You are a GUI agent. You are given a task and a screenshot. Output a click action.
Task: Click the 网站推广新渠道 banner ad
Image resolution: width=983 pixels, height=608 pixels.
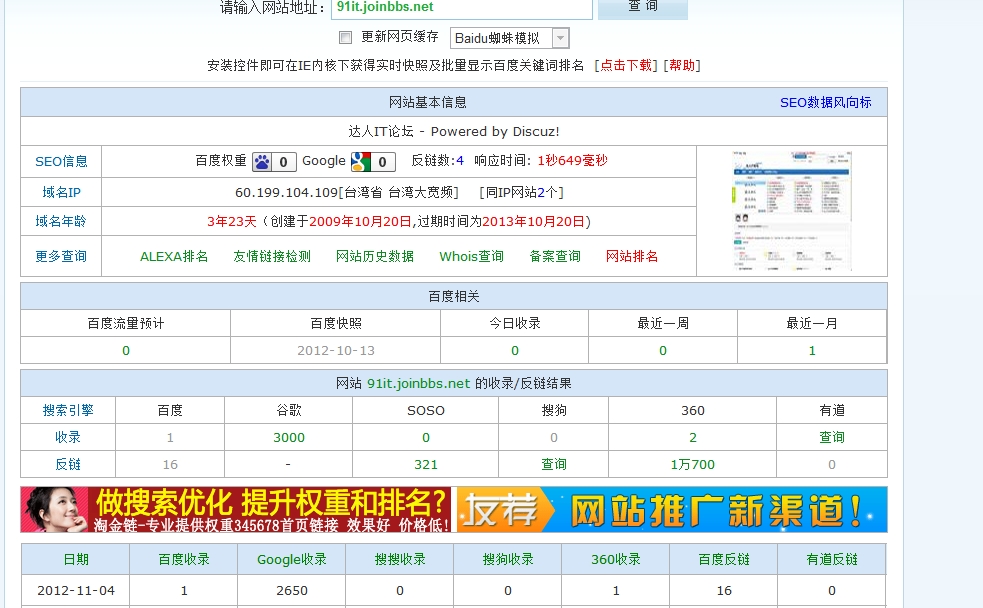[x=670, y=510]
